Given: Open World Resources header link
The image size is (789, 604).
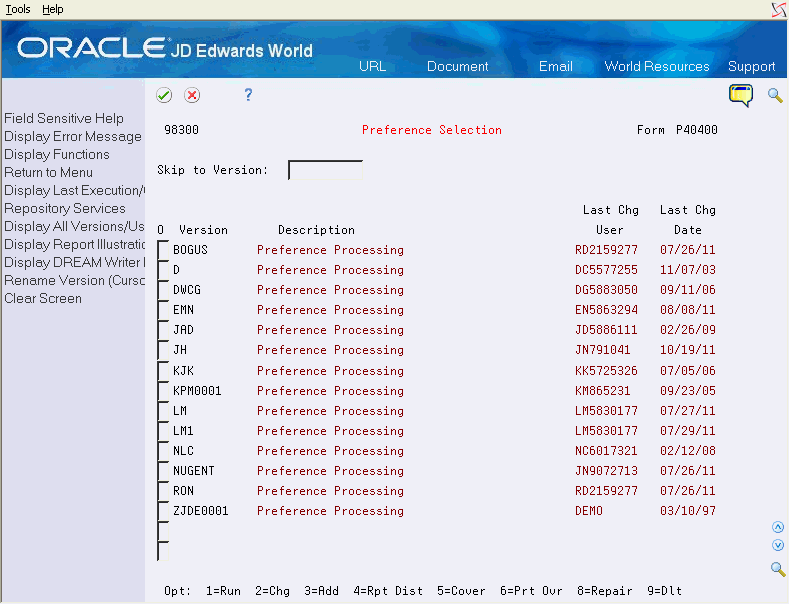Looking at the screenshot, I should (657, 66).
